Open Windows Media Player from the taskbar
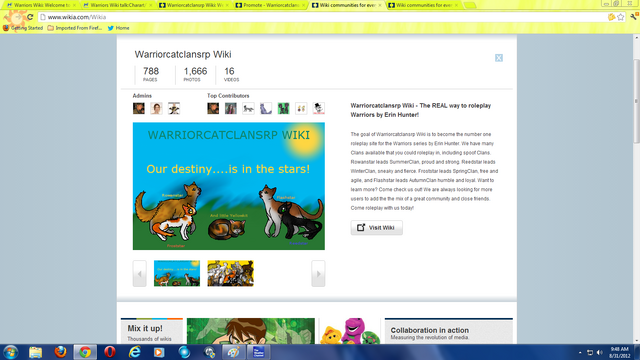This screenshot has height=360, width=640. (159, 352)
